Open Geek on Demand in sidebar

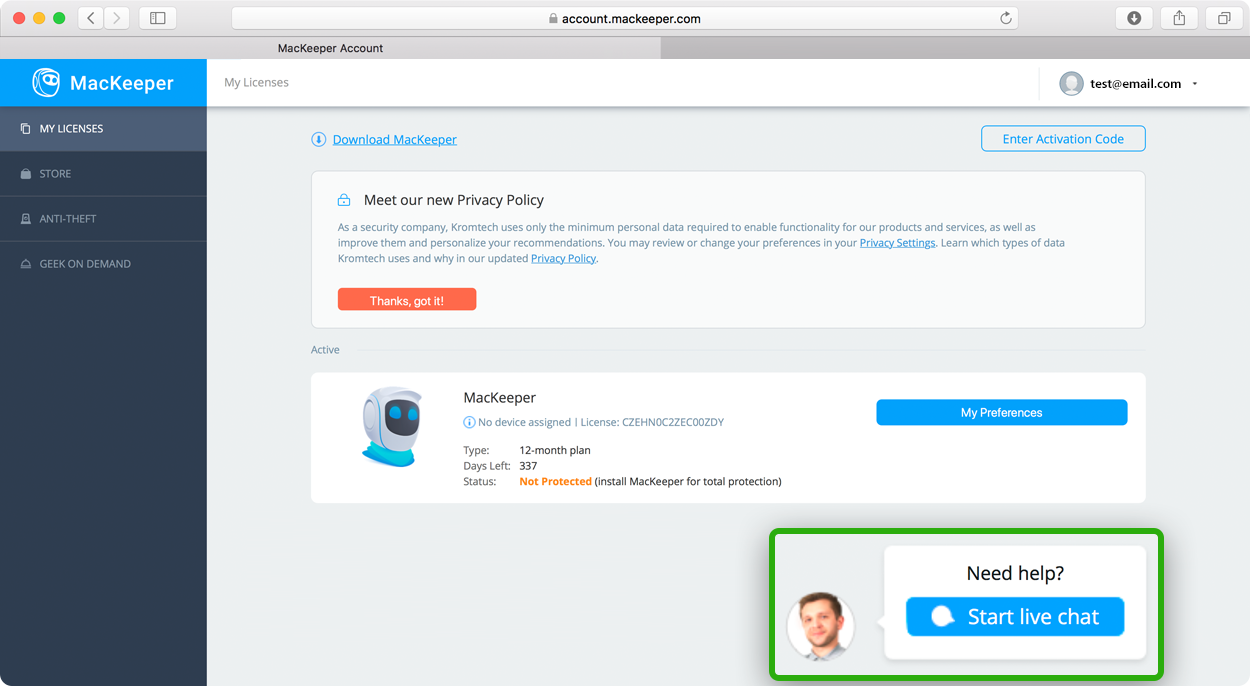pyautogui.click(x=103, y=264)
